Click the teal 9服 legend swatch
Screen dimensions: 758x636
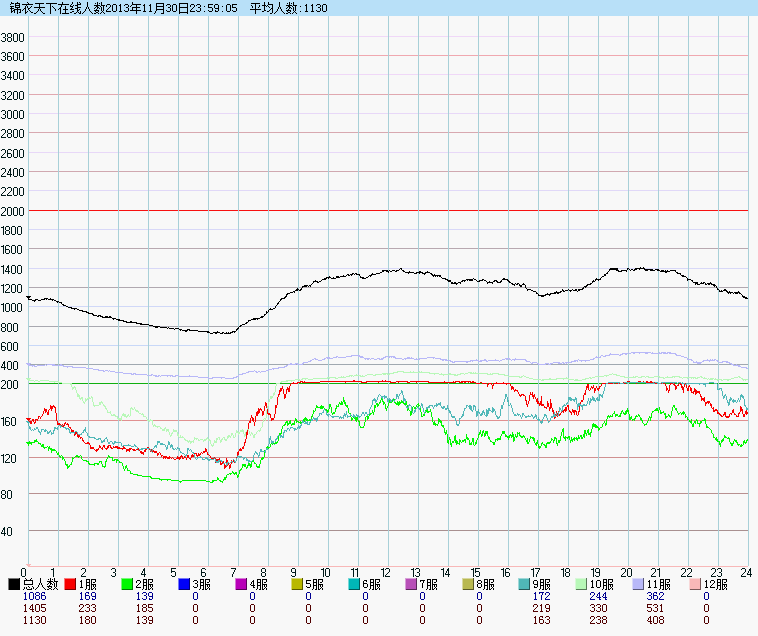[525, 584]
